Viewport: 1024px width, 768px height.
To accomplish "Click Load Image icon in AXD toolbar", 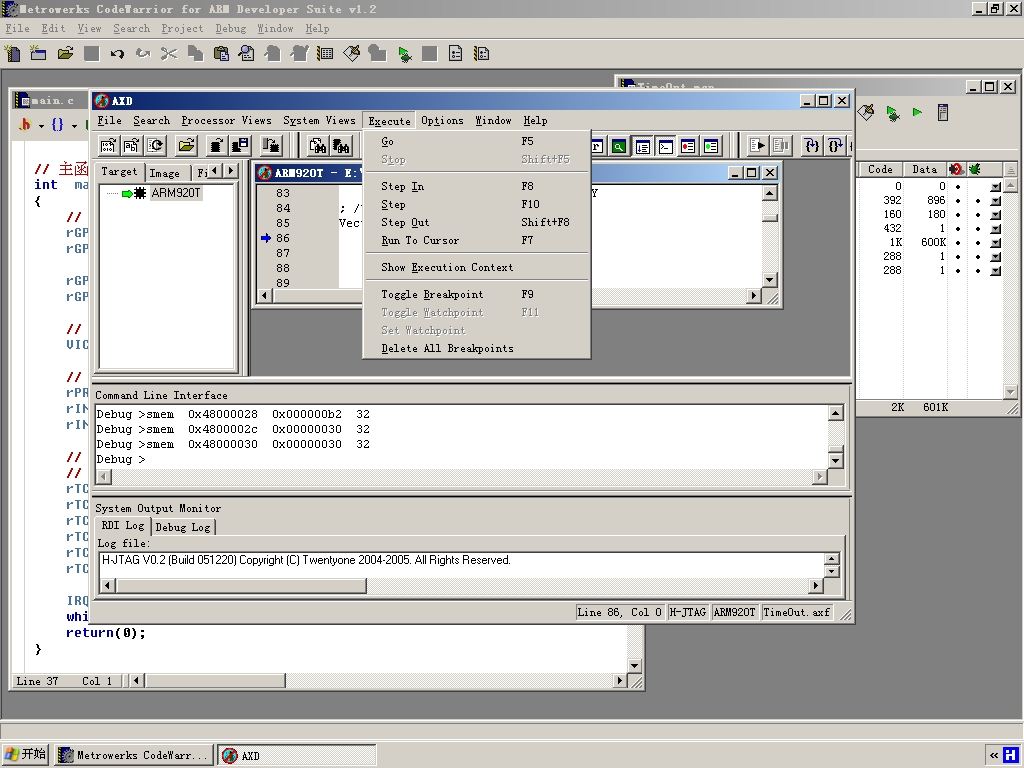I will tap(108, 145).
